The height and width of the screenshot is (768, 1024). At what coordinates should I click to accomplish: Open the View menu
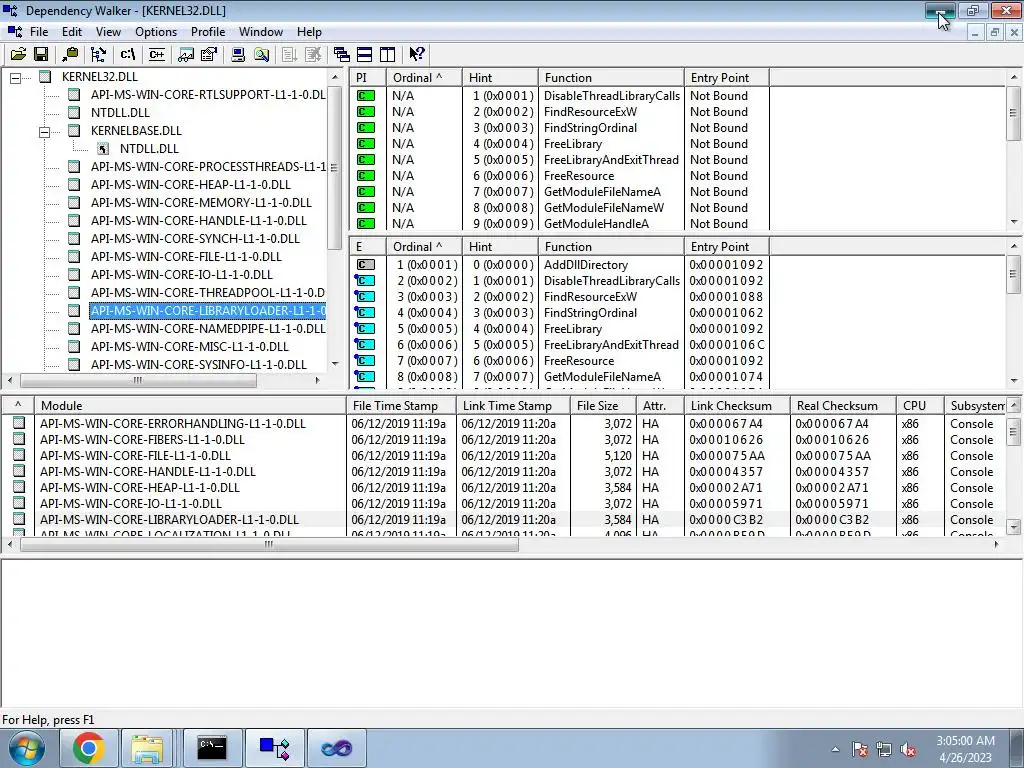coord(108,31)
